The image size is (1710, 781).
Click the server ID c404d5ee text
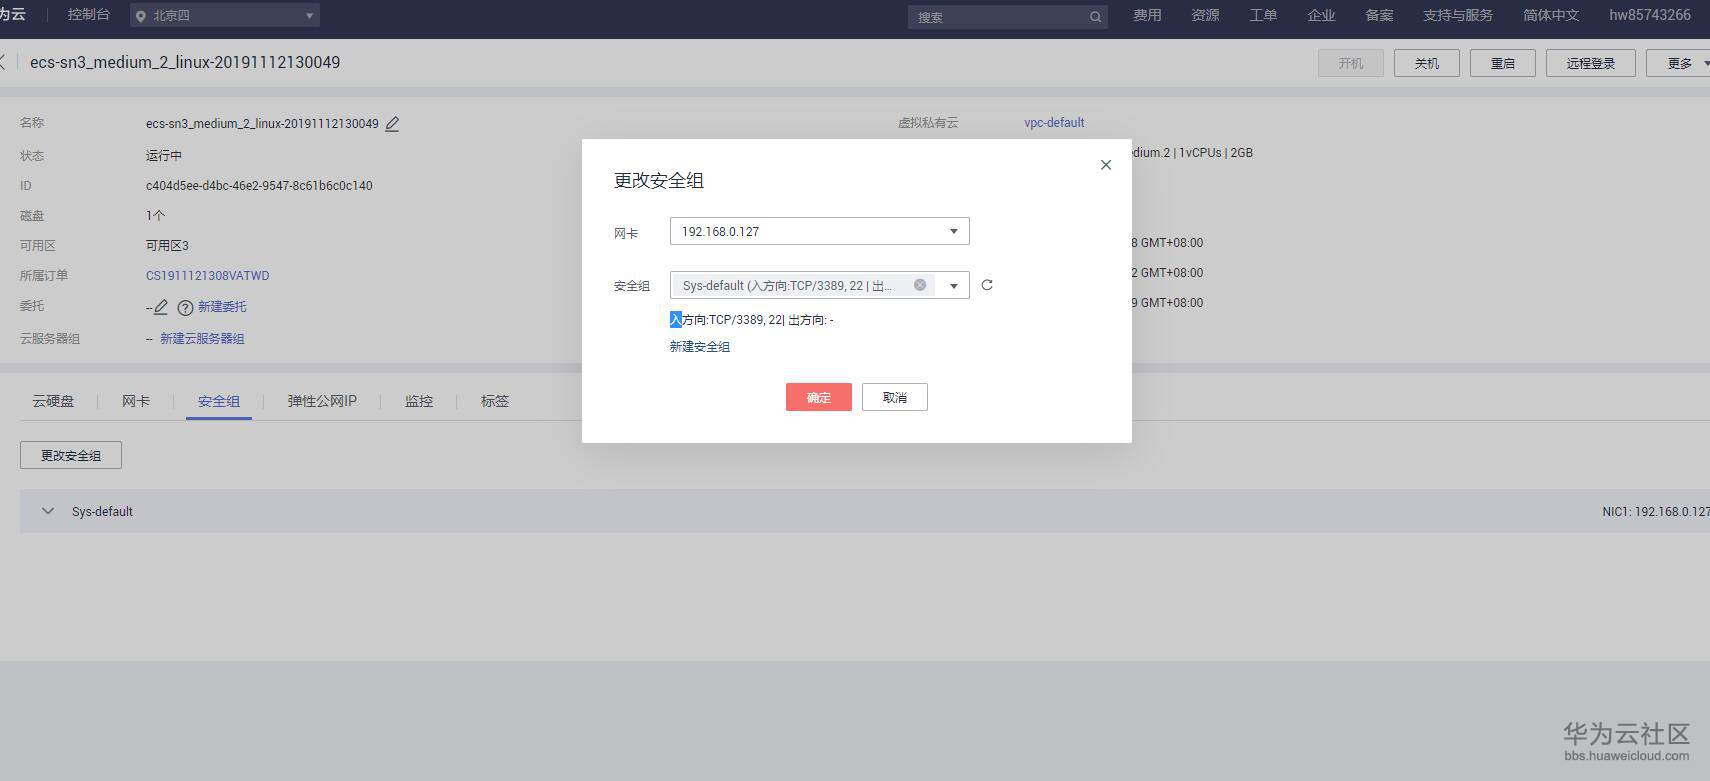pyautogui.click(x=259, y=186)
